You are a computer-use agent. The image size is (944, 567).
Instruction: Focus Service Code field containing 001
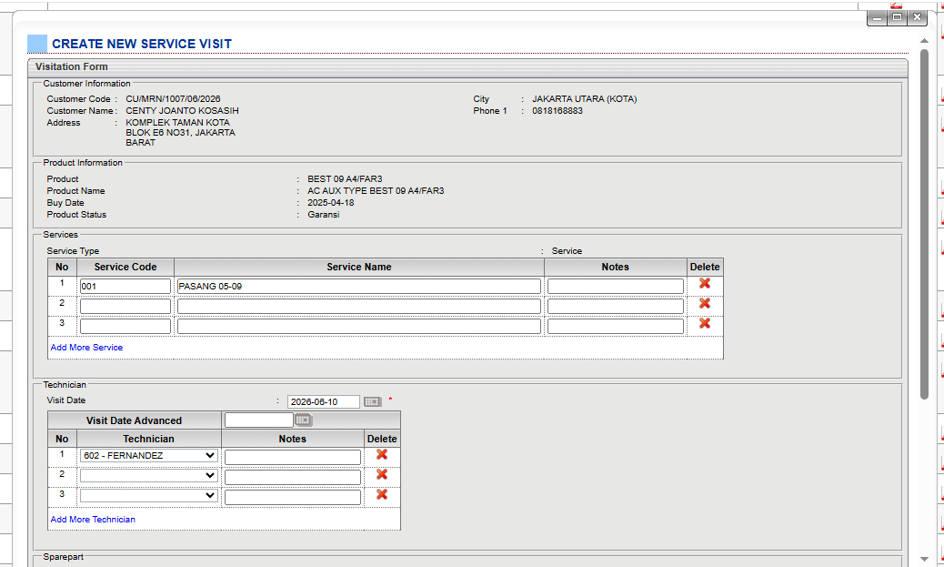pos(125,286)
